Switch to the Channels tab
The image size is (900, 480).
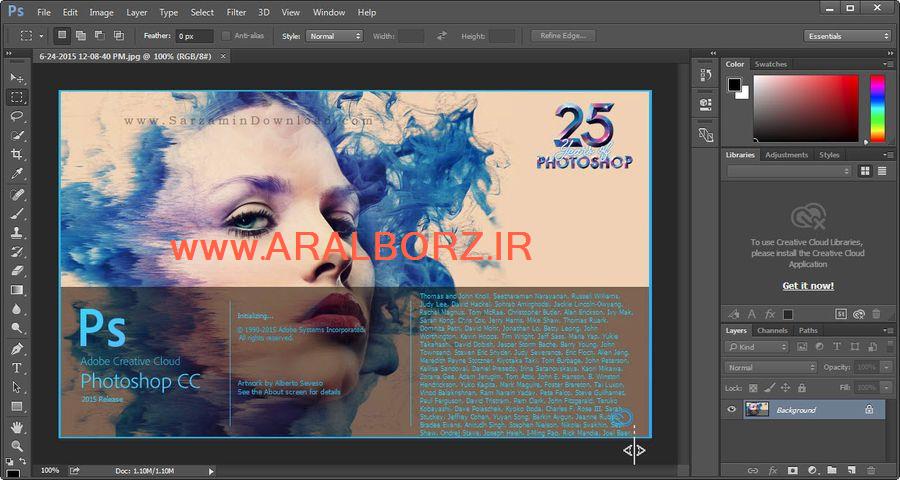pyautogui.click(x=772, y=331)
